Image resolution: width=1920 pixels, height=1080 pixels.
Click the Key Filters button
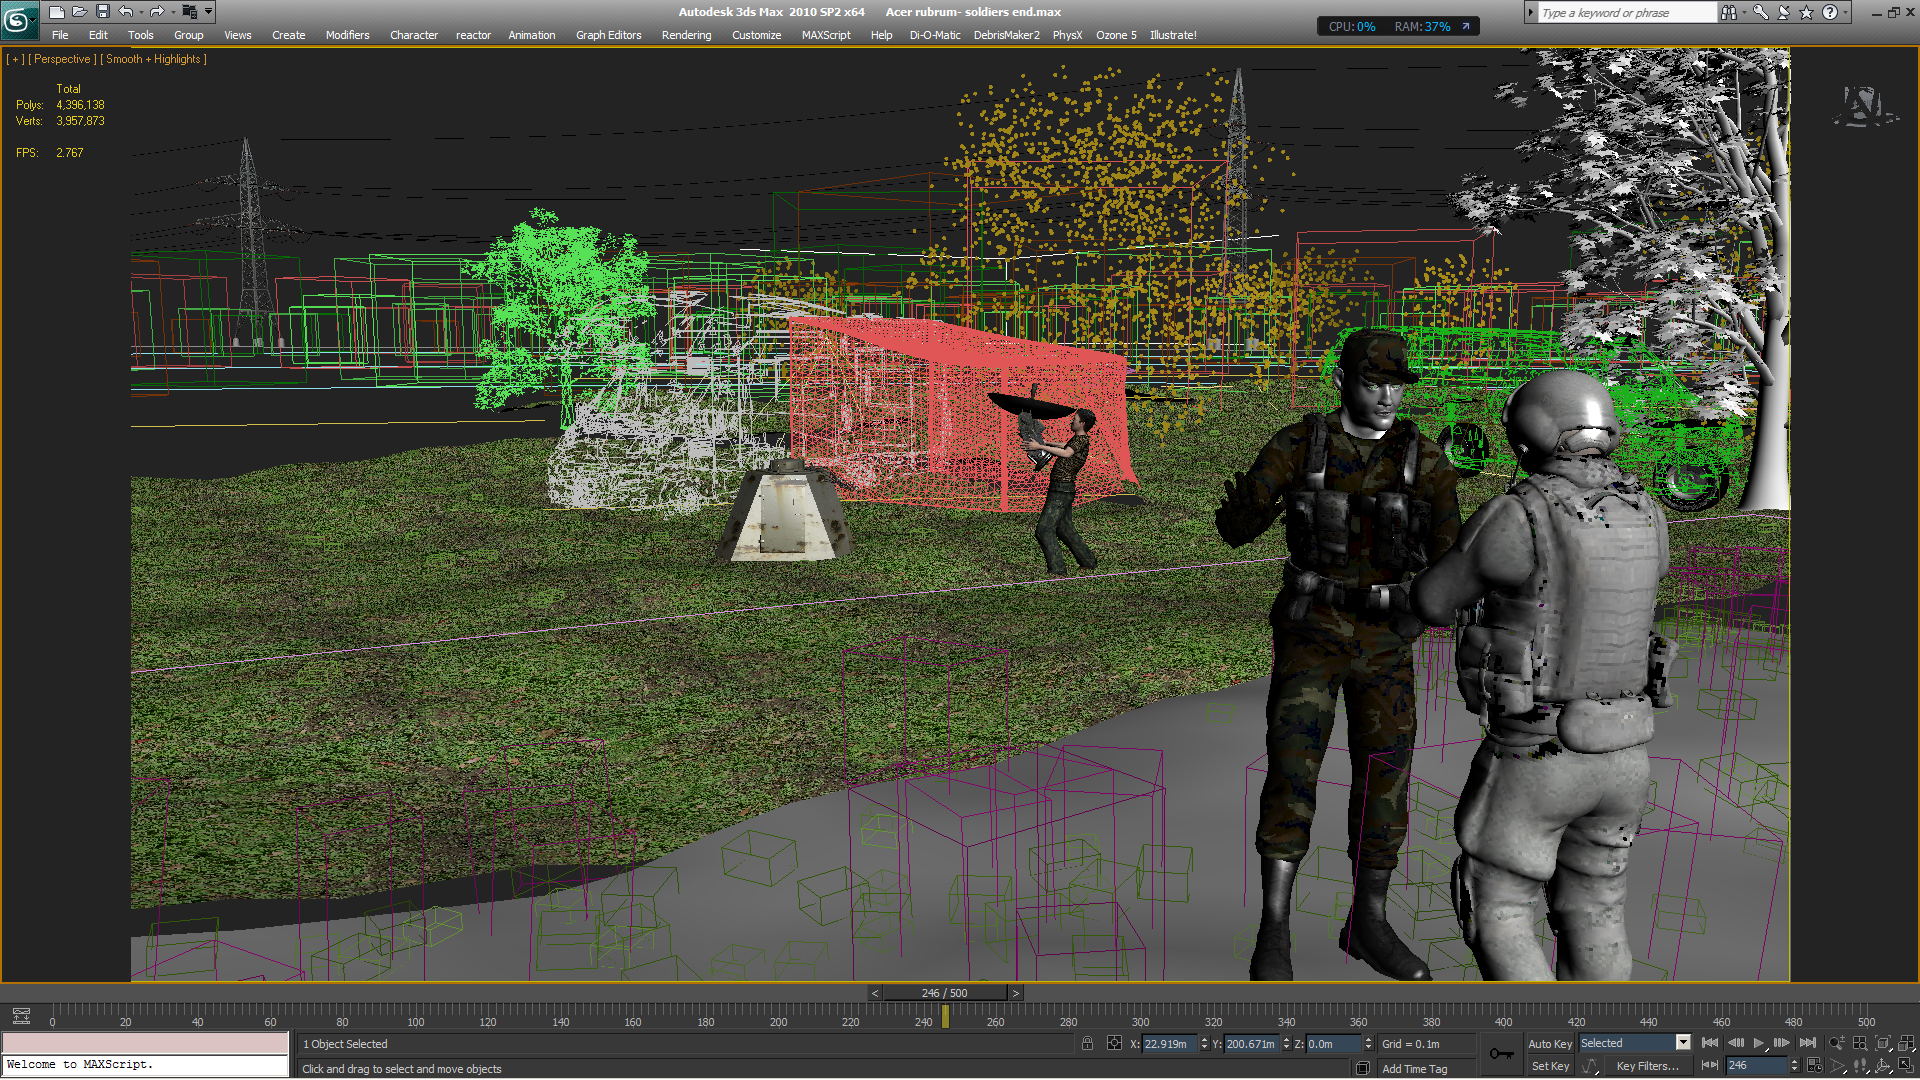(1646, 1066)
